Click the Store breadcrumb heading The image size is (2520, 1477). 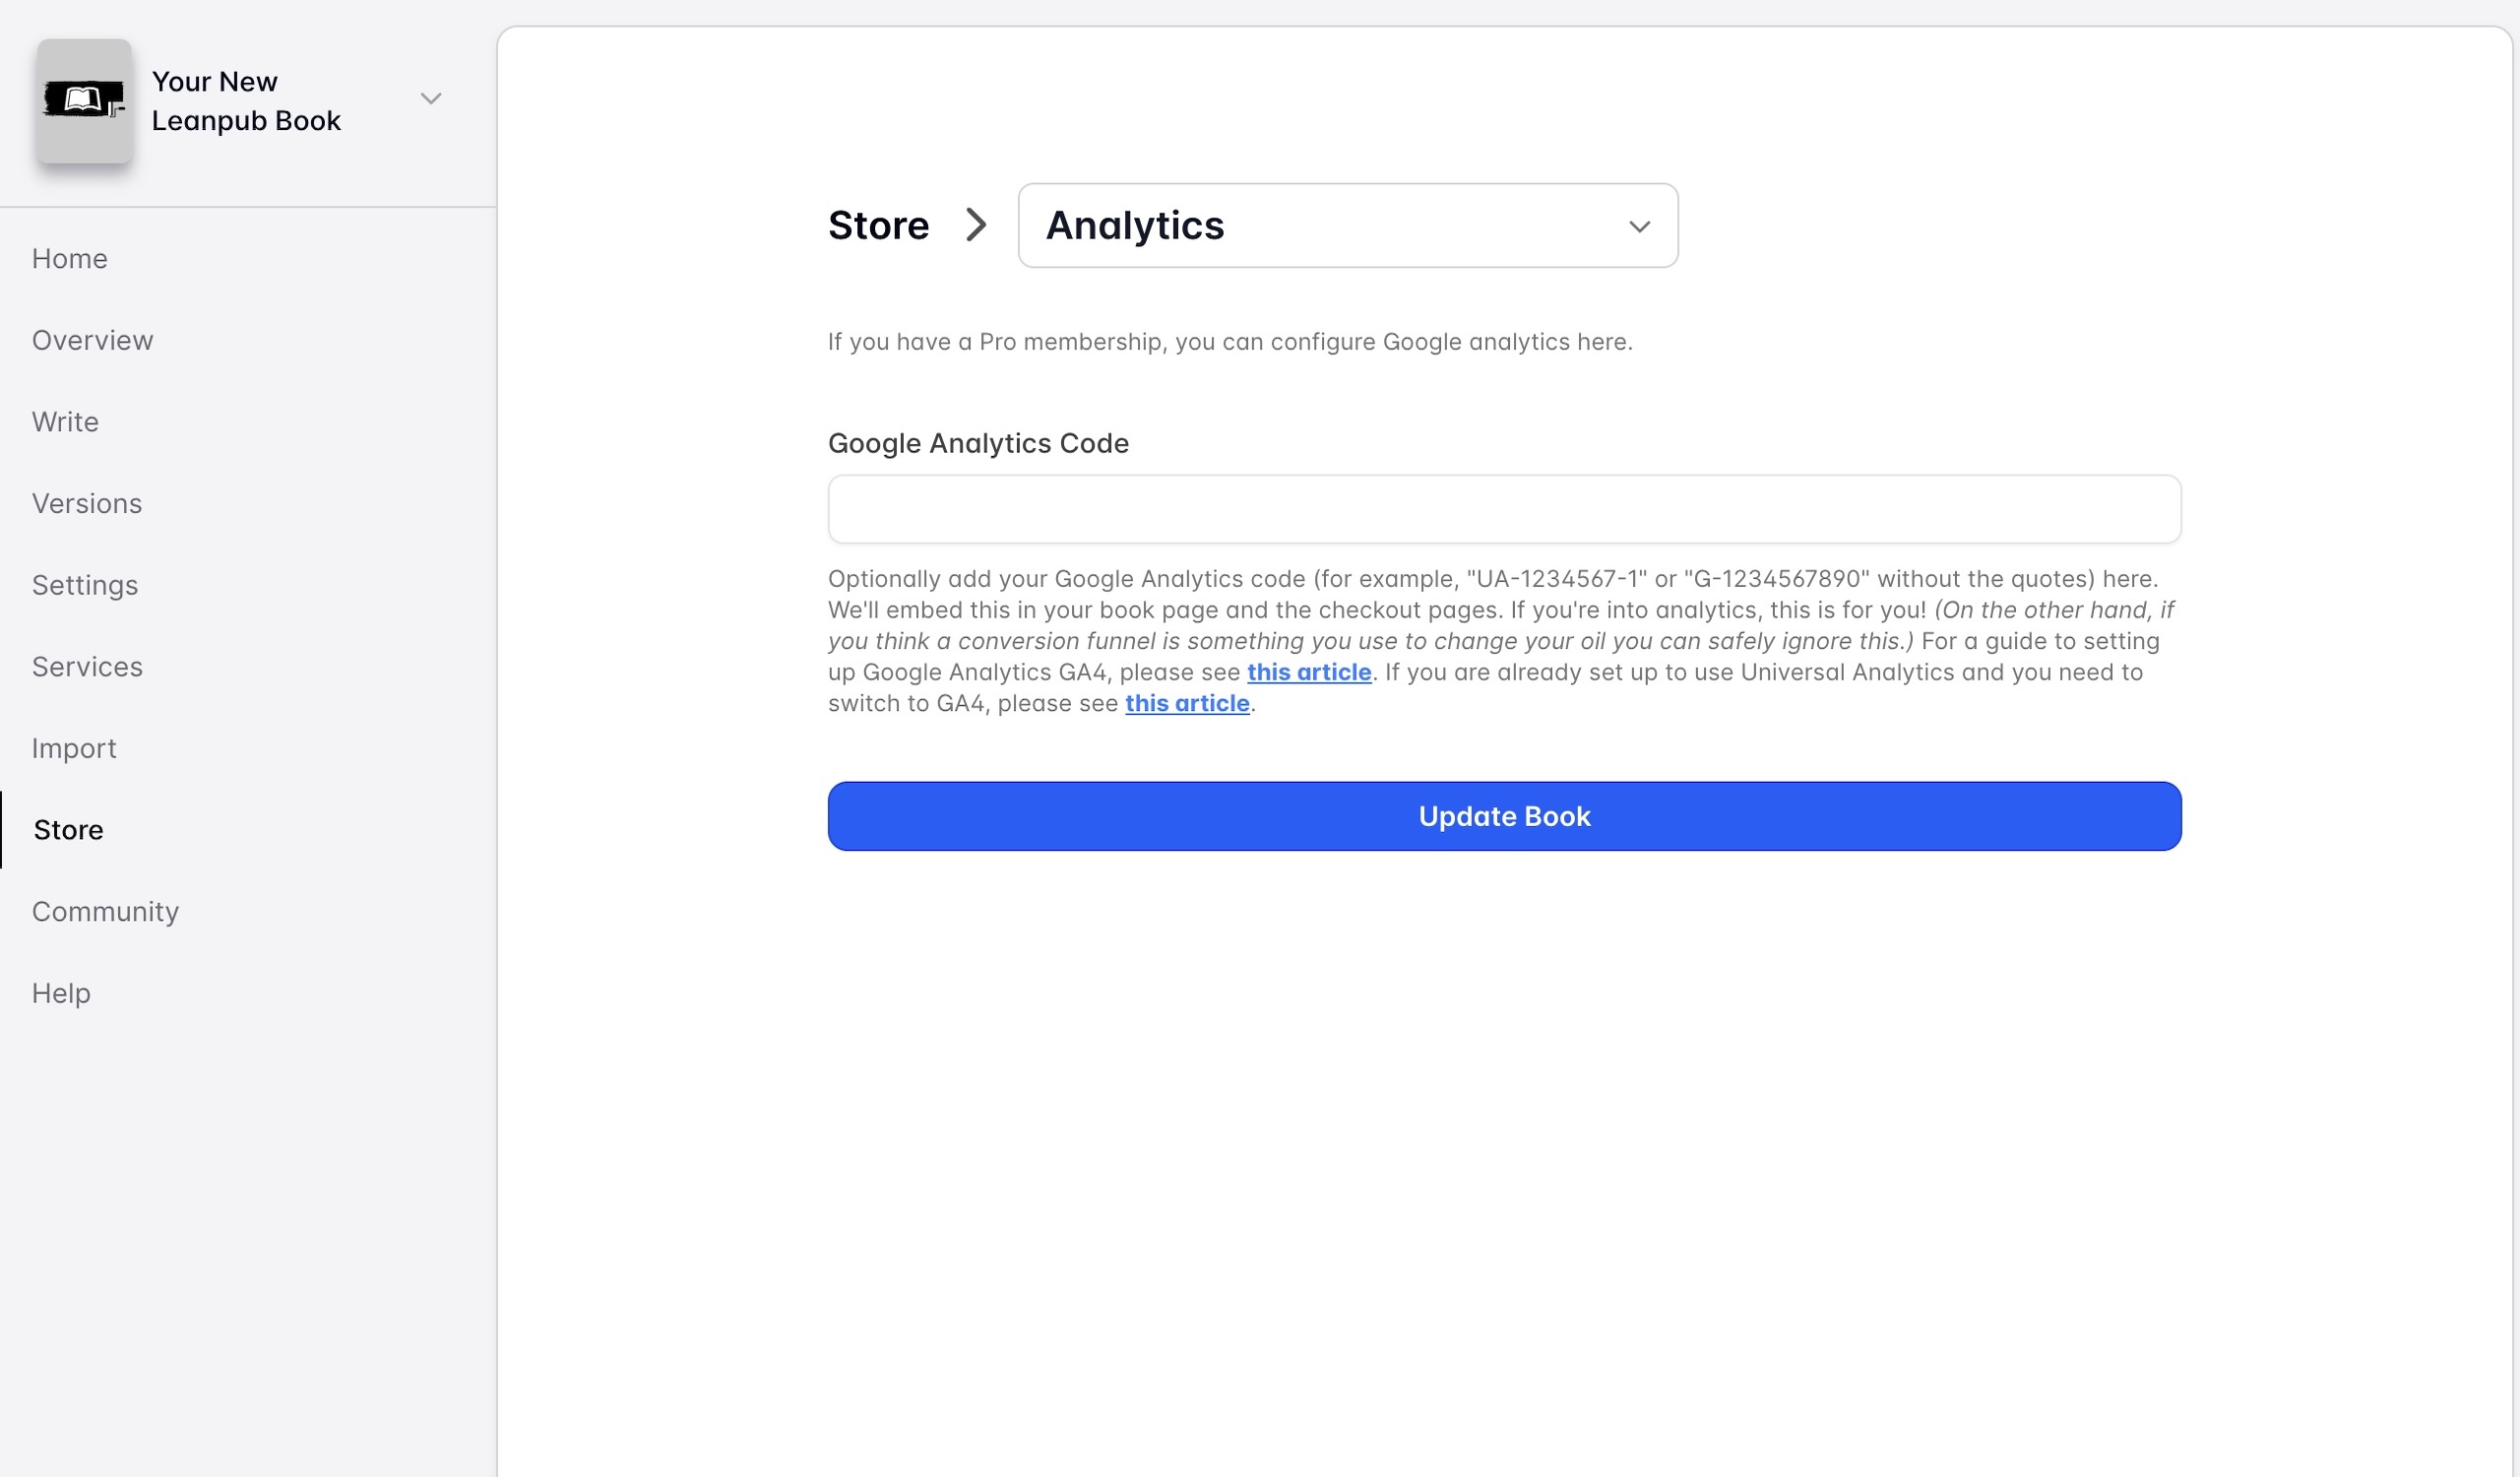pos(878,225)
